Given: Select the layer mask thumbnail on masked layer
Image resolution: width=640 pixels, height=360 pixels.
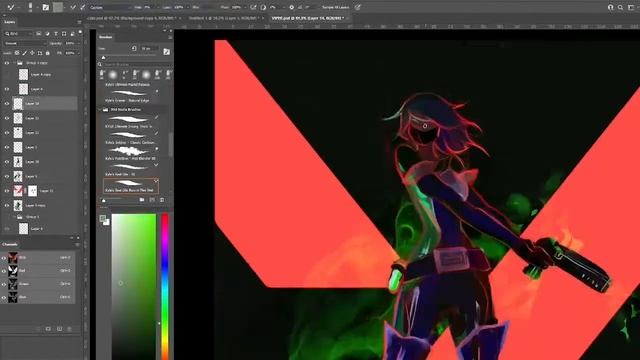Looking at the screenshot, I should (x=32, y=191).
